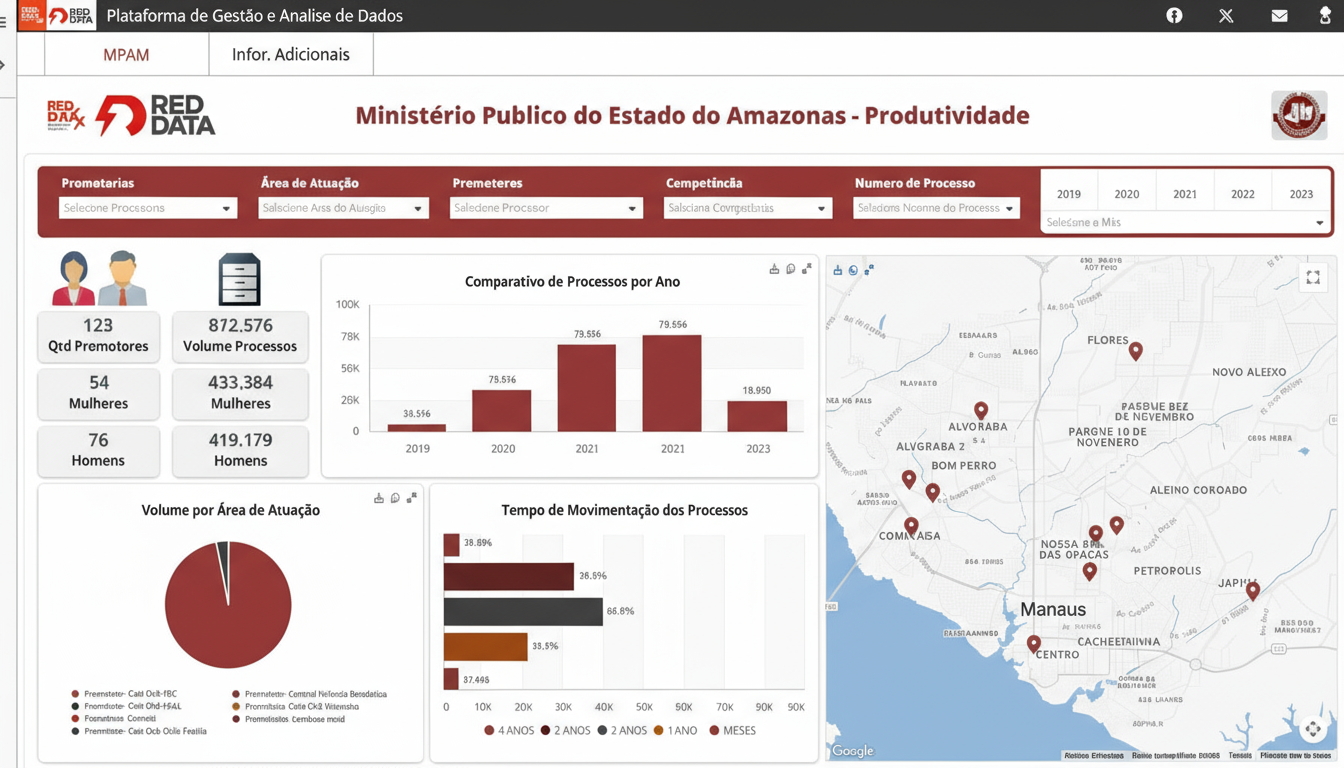Image resolution: width=1344 pixels, height=768 pixels.
Task: Click the comment icon on pie chart panel
Action: tap(395, 498)
